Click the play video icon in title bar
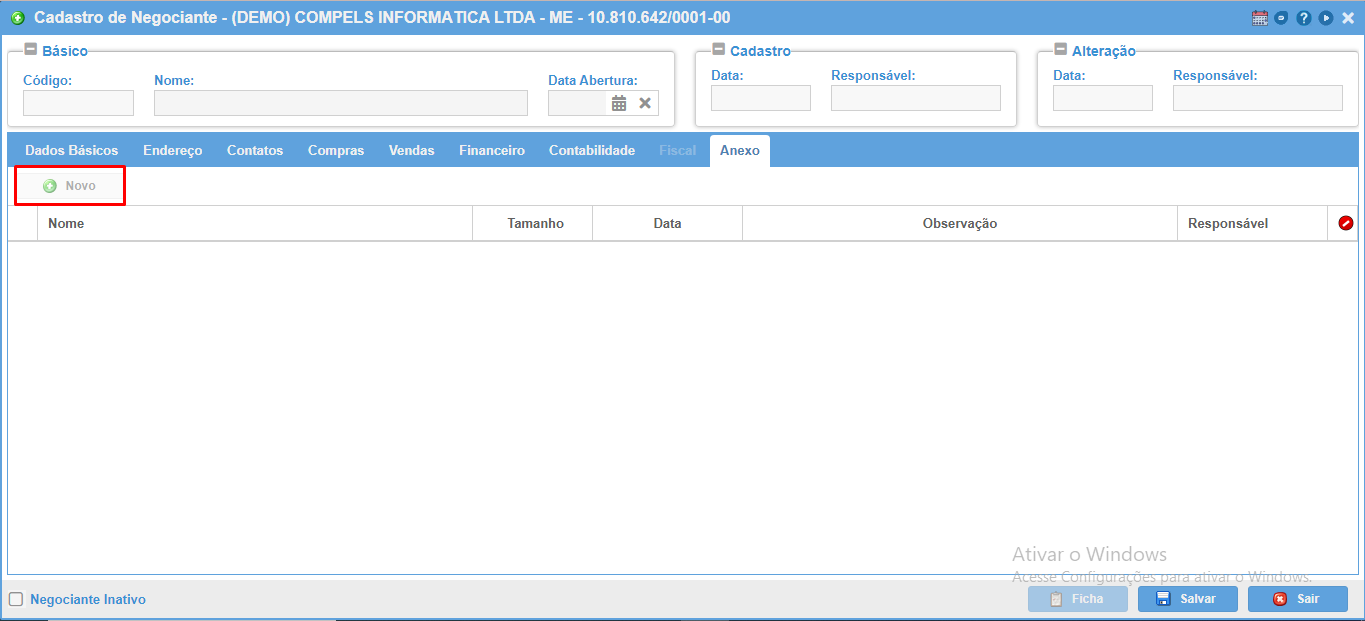The height and width of the screenshot is (621, 1365). pyautogui.click(x=1326, y=18)
